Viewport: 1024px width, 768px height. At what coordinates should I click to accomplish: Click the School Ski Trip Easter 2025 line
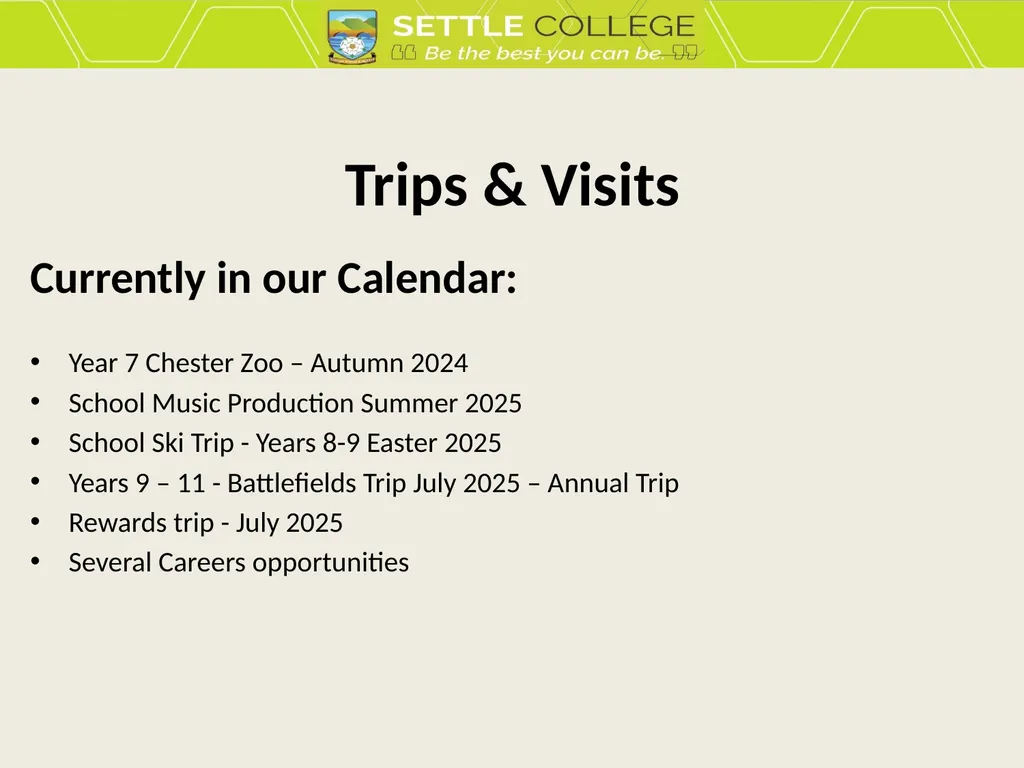pos(285,443)
